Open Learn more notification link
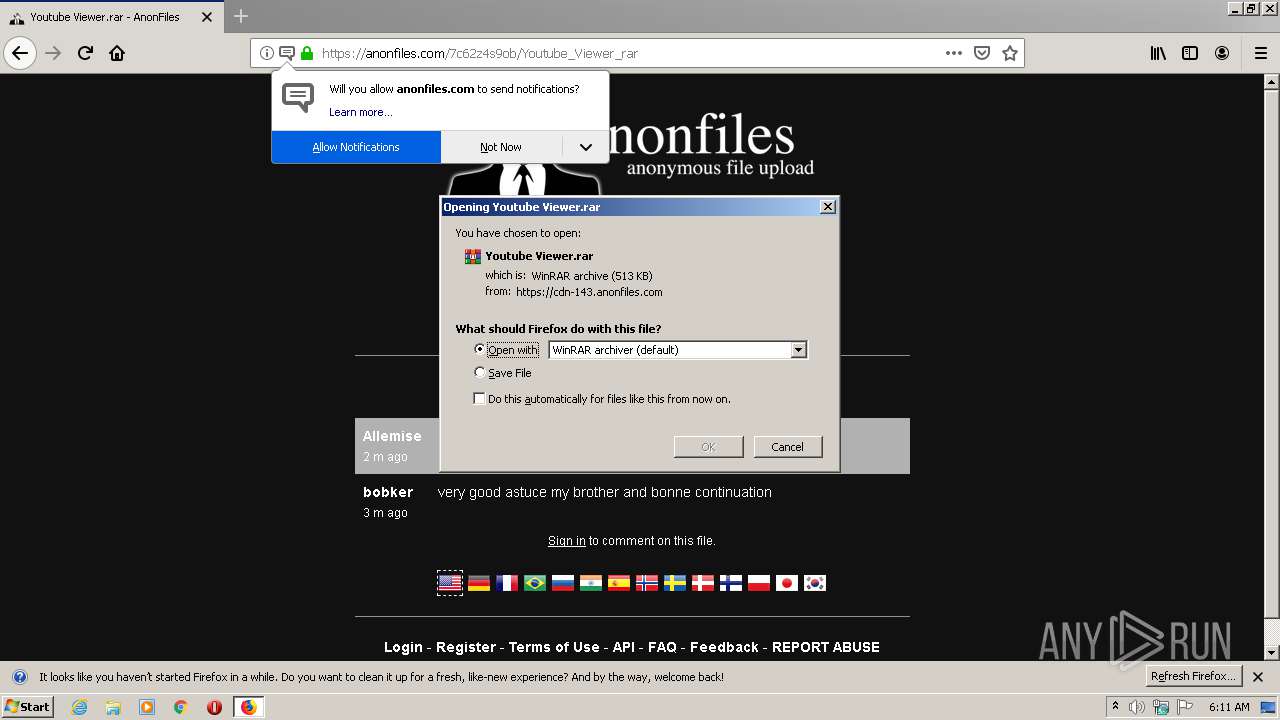Image resolution: width=1280 pixels, height=720 pixels. click(x=361, y=112)
